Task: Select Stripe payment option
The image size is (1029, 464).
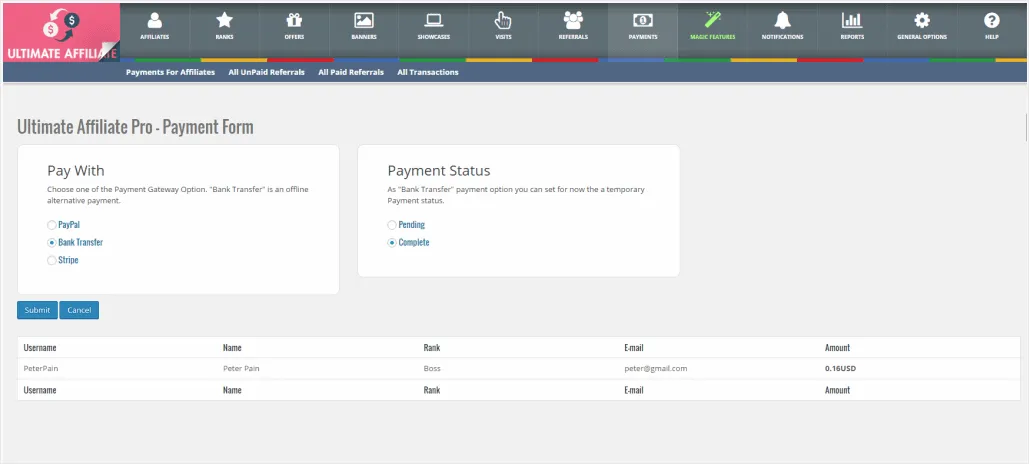Action: (x=52, y=260)
